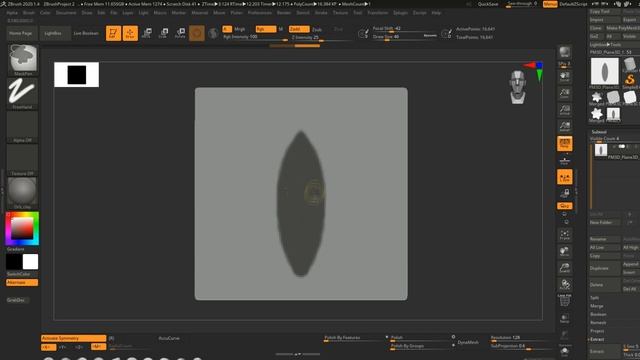Click the Transp transparency icon
This screenshot has height=360, width=640.
click(564, 318)
